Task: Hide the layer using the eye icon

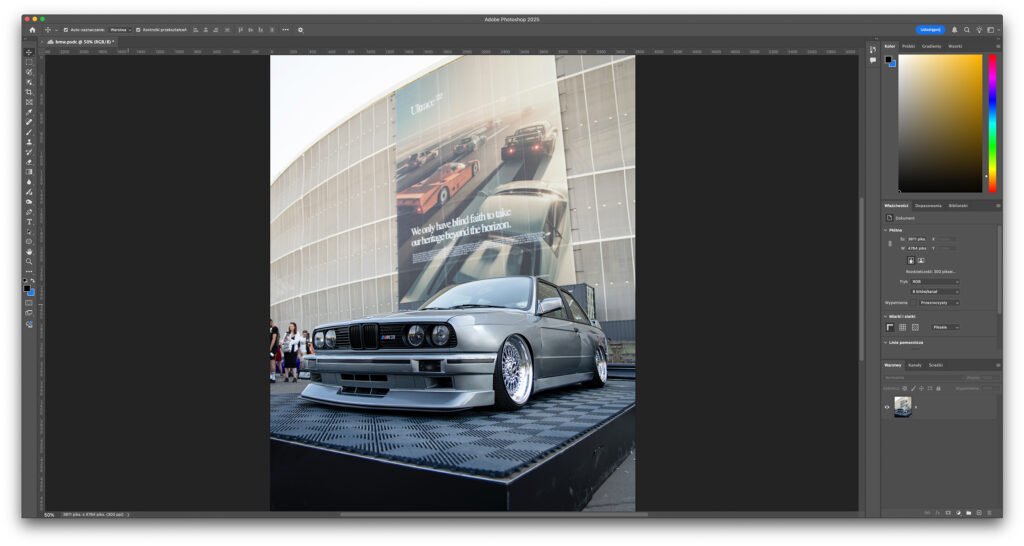Action: (887, 407)
